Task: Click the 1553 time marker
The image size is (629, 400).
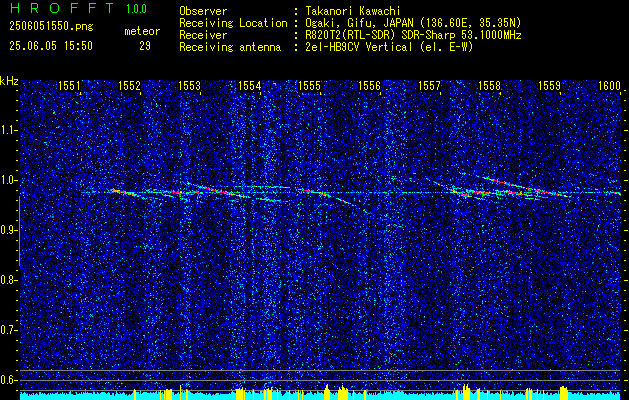Action: pyautogui.click(x=189, y=85)
